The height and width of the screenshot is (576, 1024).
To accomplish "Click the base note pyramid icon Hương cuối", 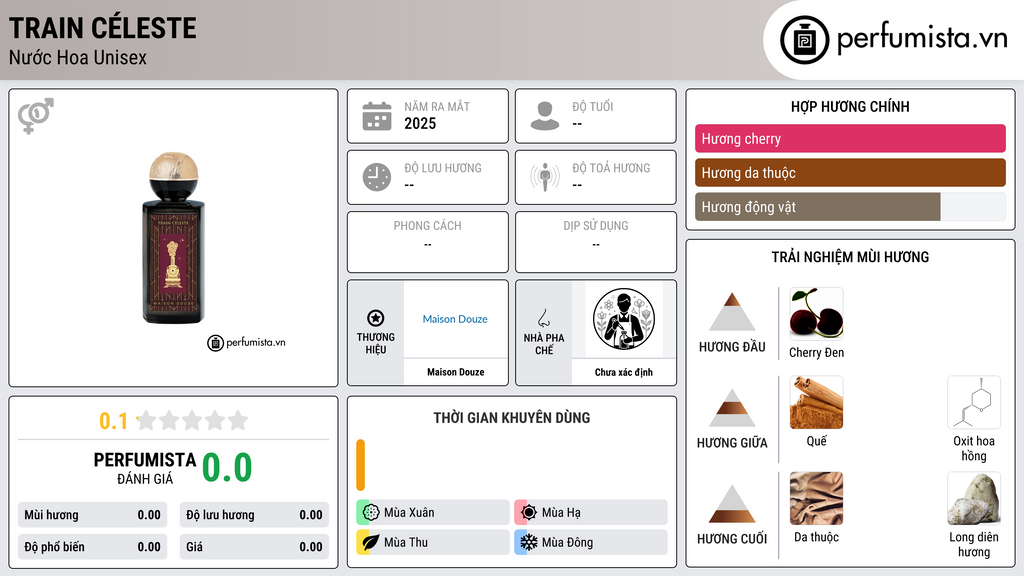I will point(732,504).
